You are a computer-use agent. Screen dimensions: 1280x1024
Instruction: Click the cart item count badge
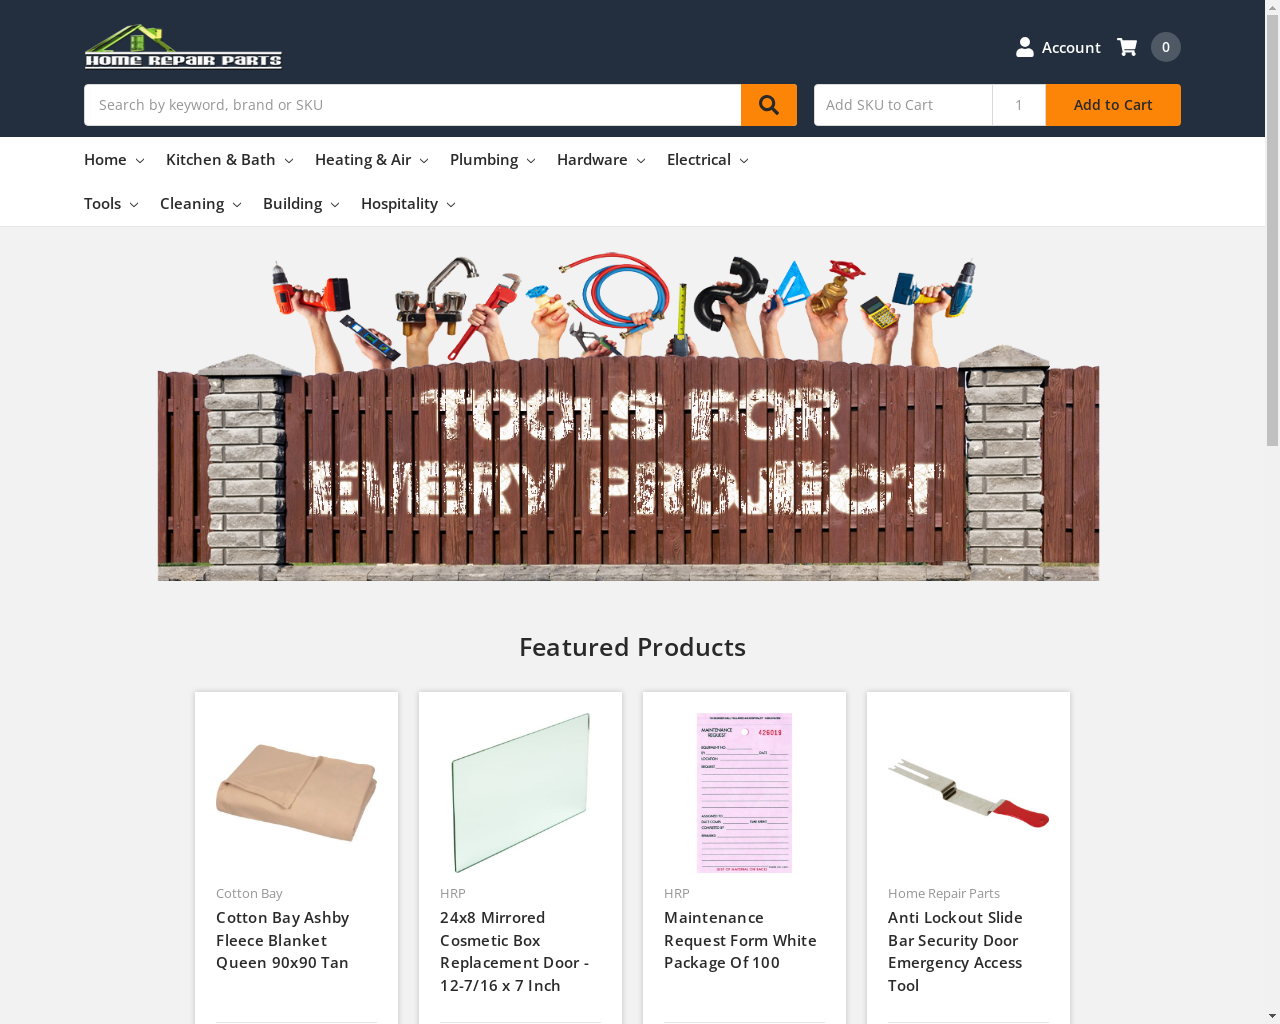pos(1166,47)
